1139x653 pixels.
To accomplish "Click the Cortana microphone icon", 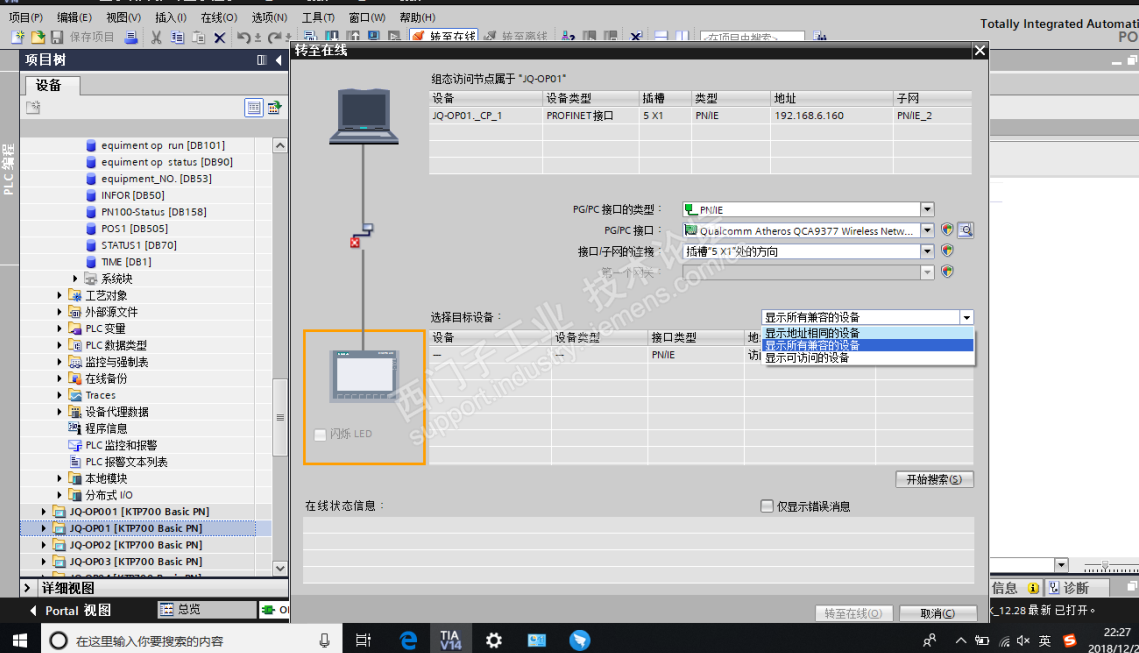I will 324,641.
